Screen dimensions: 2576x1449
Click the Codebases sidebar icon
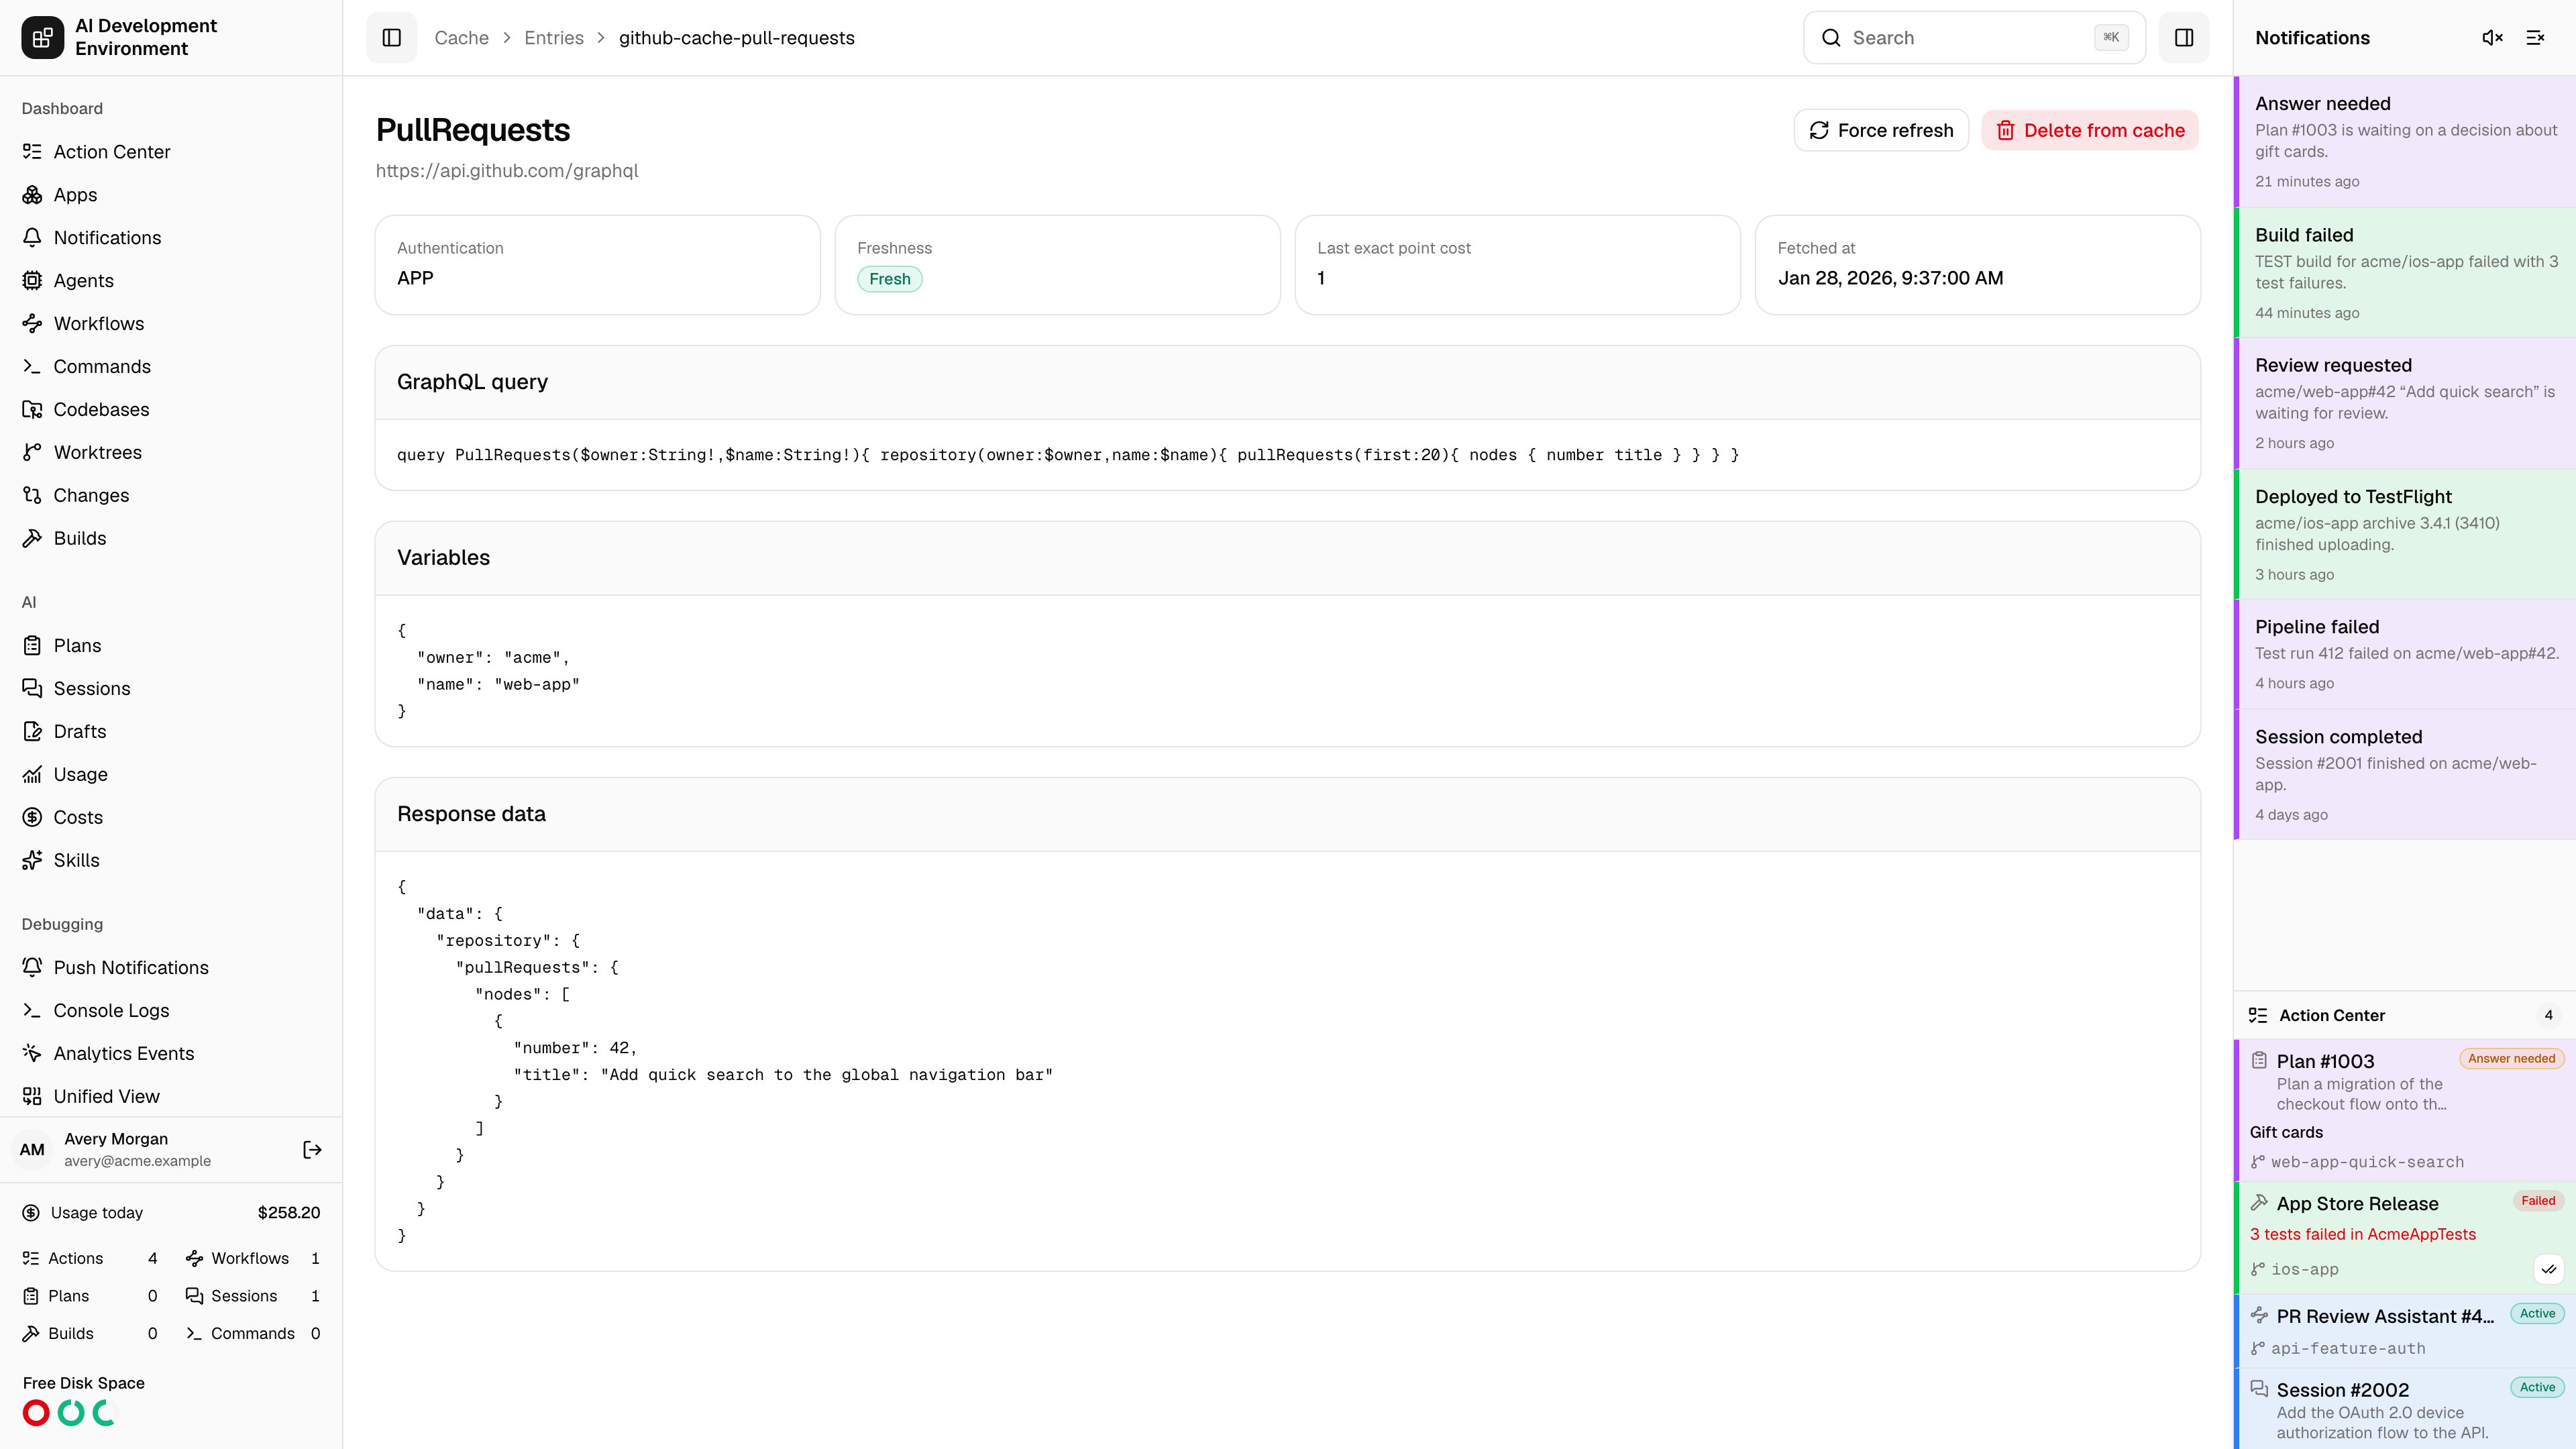(x=32, y=410)
